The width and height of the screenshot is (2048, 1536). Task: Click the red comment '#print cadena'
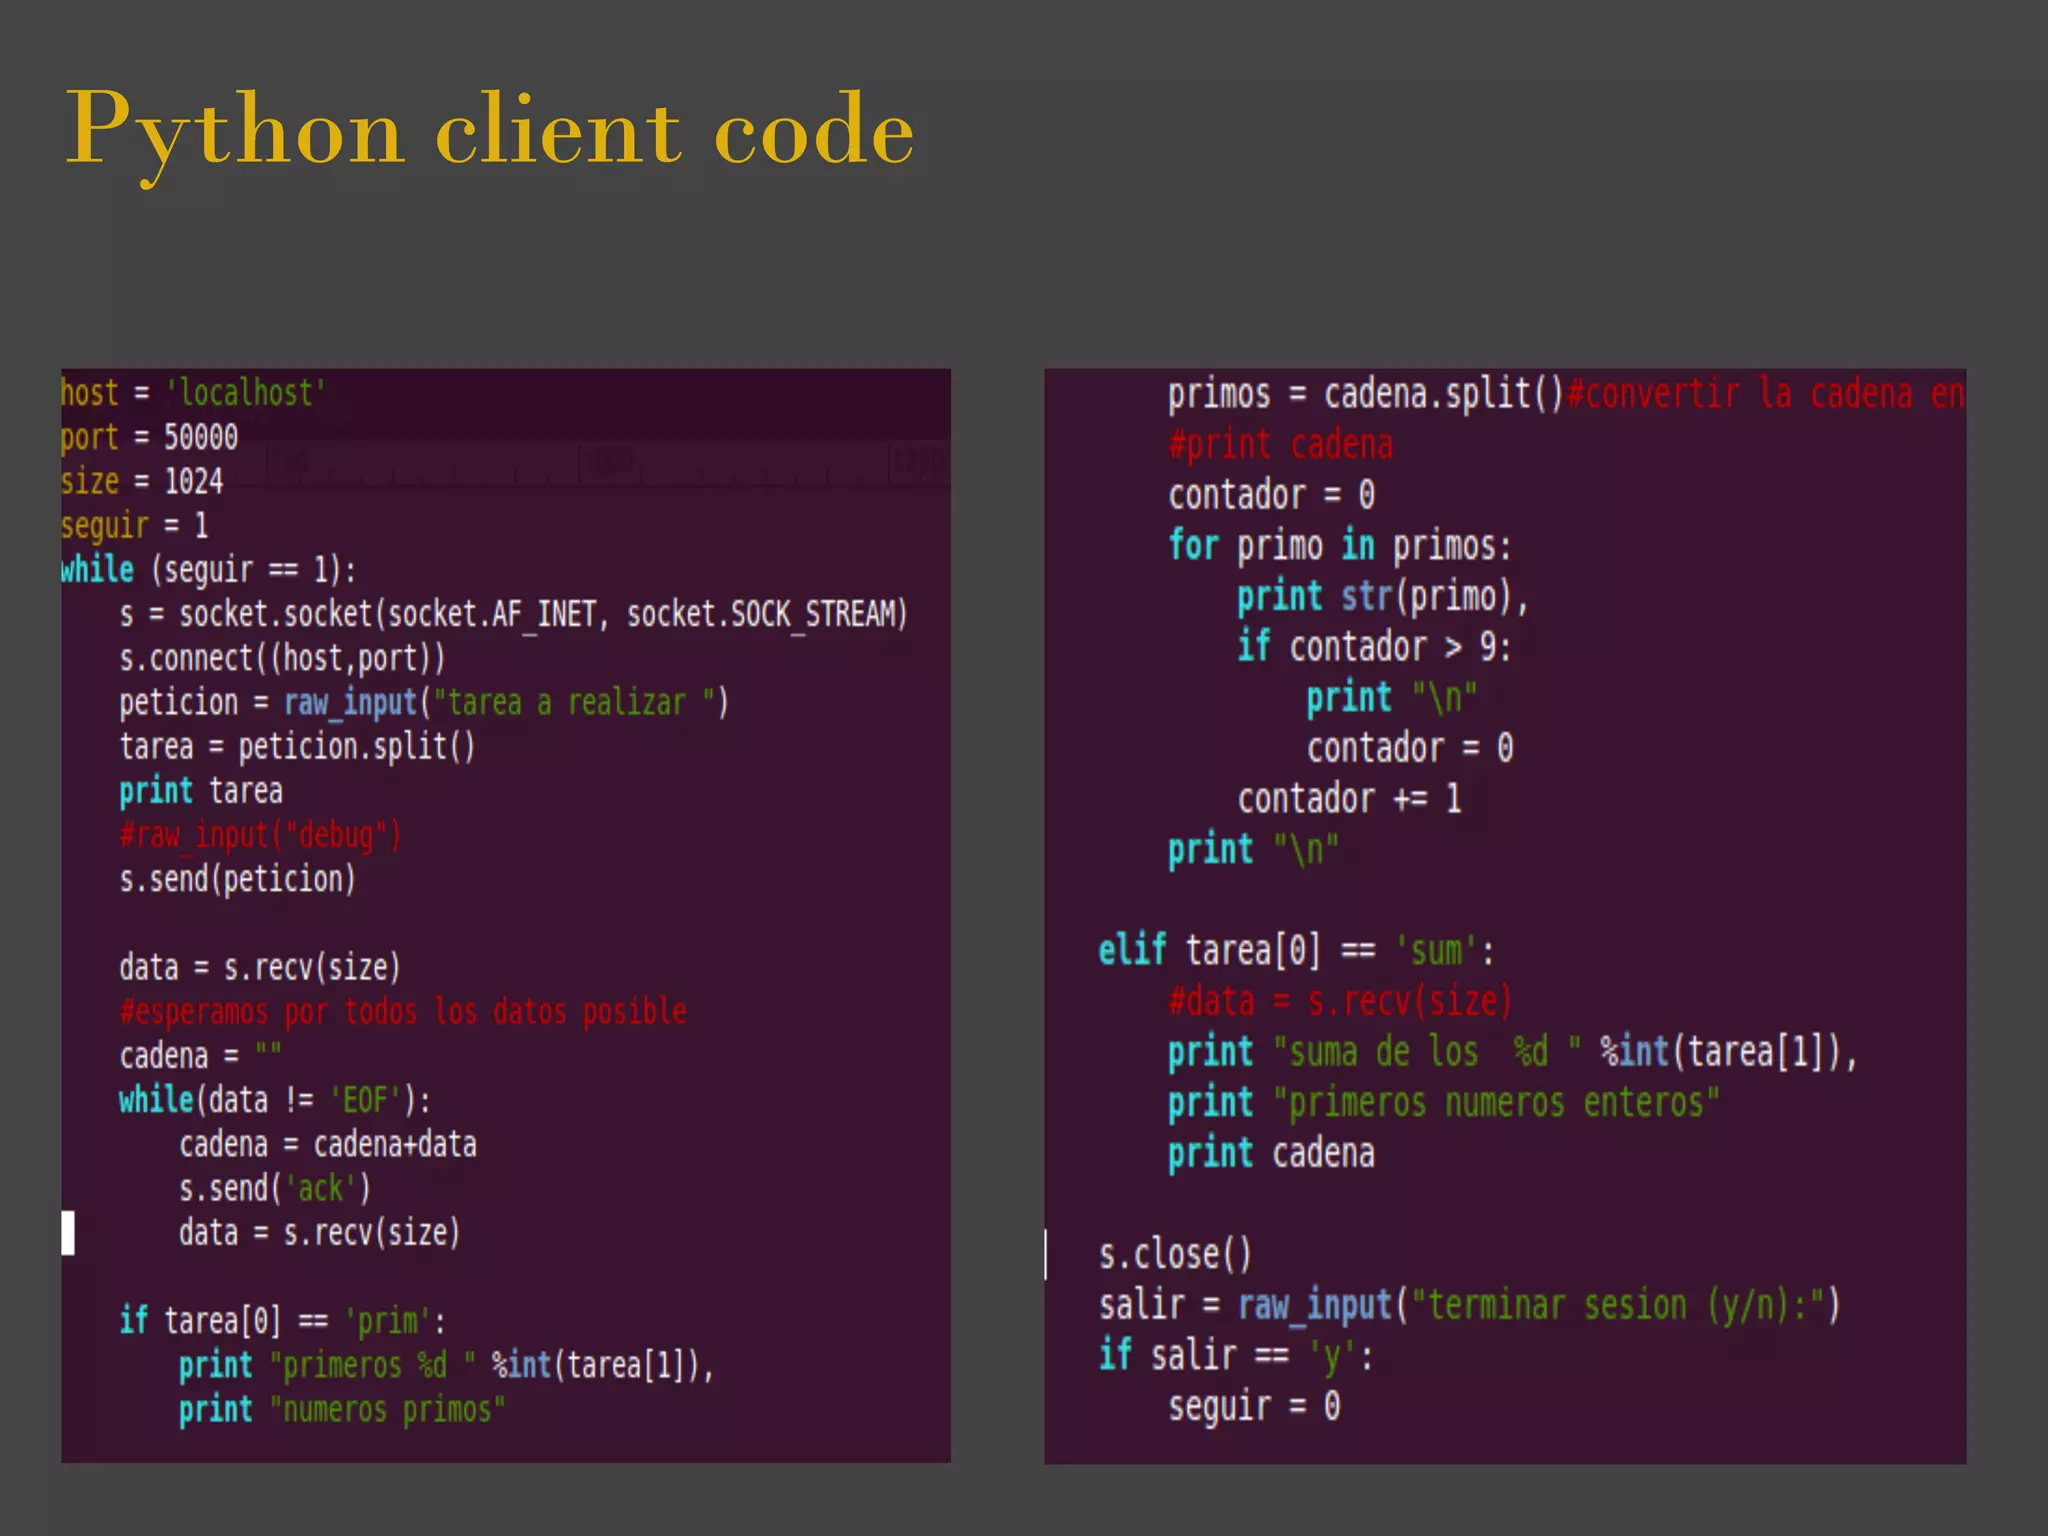pyautogui.click(x=1281, y=444)
